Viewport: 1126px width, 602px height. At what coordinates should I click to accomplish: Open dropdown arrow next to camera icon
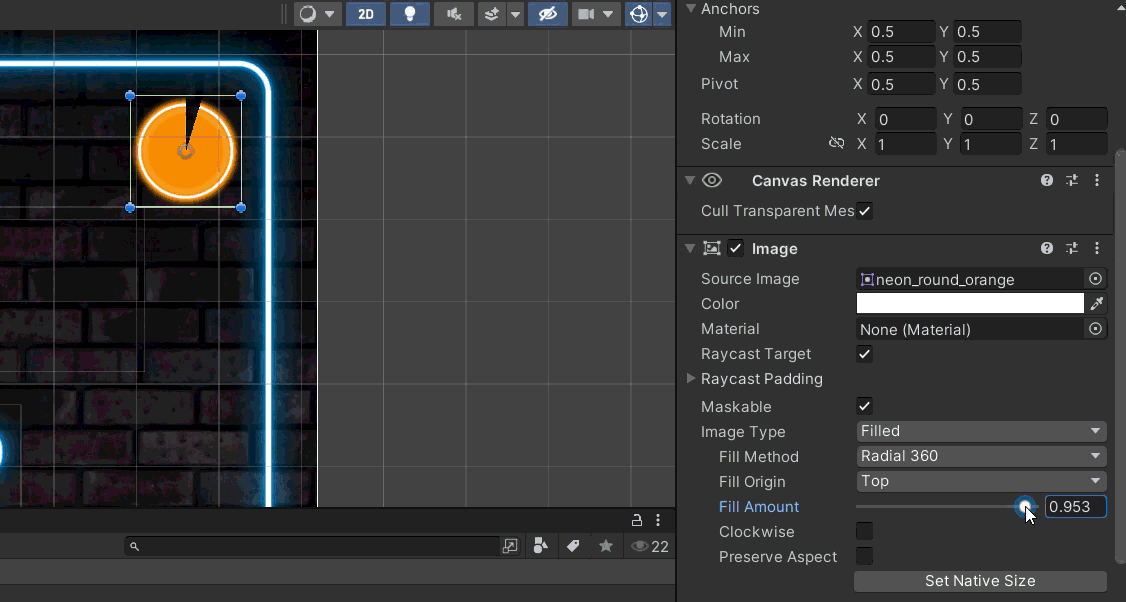608,14
